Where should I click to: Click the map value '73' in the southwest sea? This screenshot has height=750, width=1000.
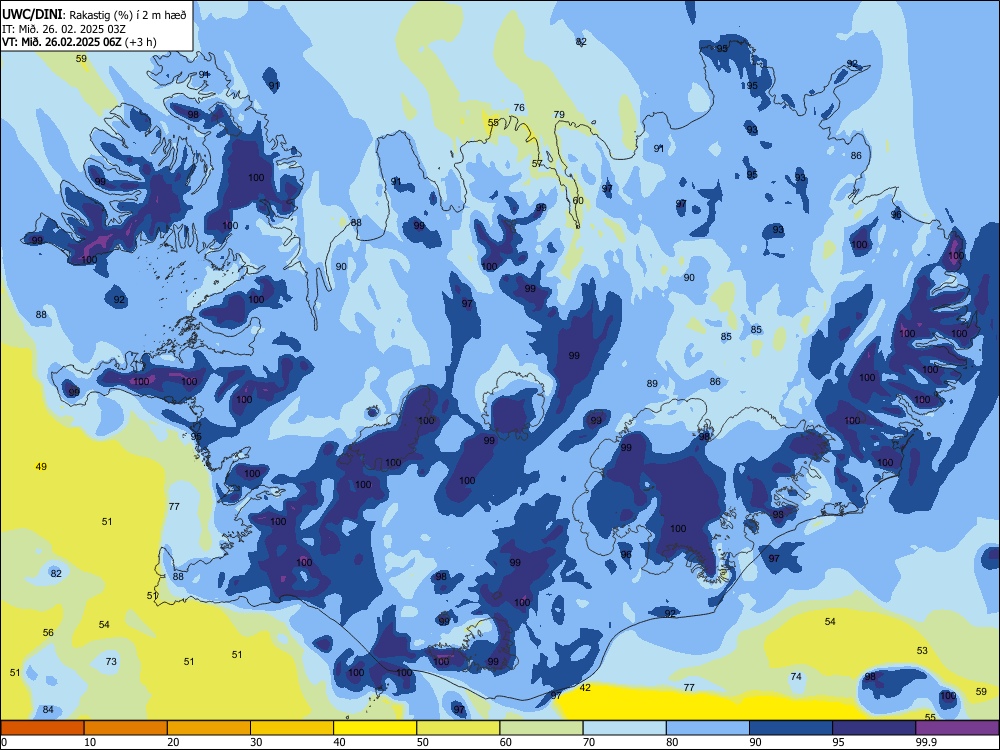pyautogui.click(x=111, y=661)
